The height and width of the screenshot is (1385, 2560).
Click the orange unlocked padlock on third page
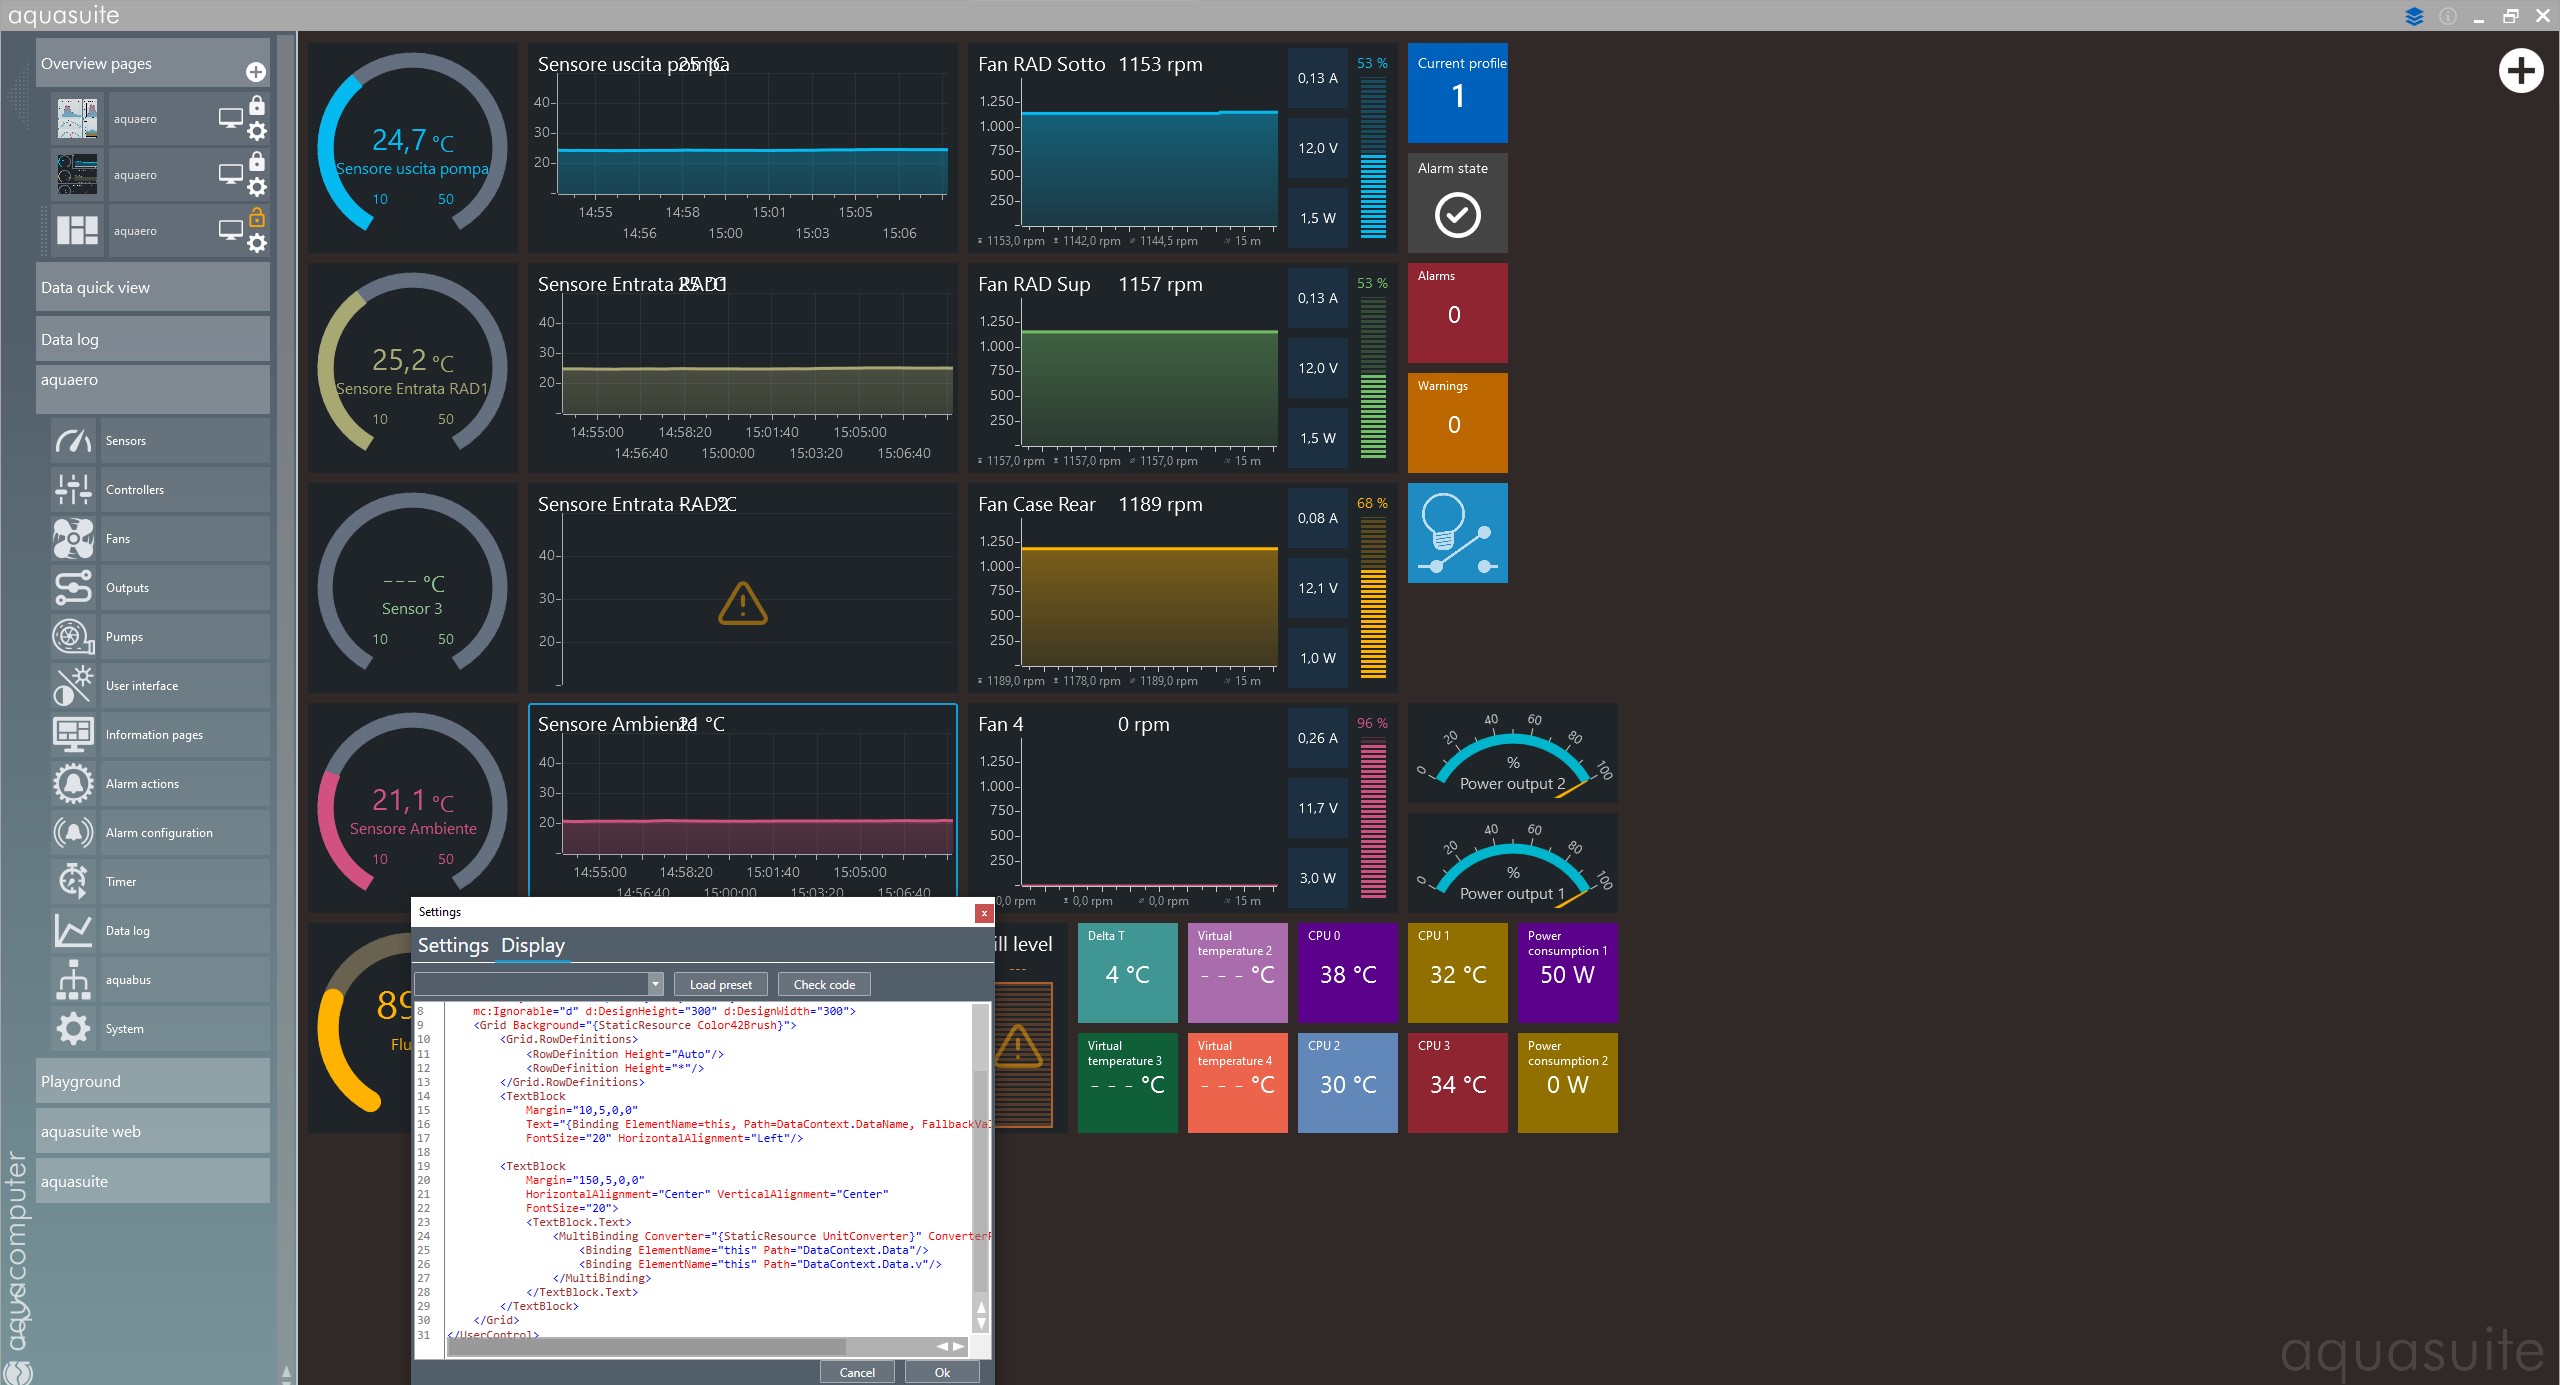pos(257,217)
